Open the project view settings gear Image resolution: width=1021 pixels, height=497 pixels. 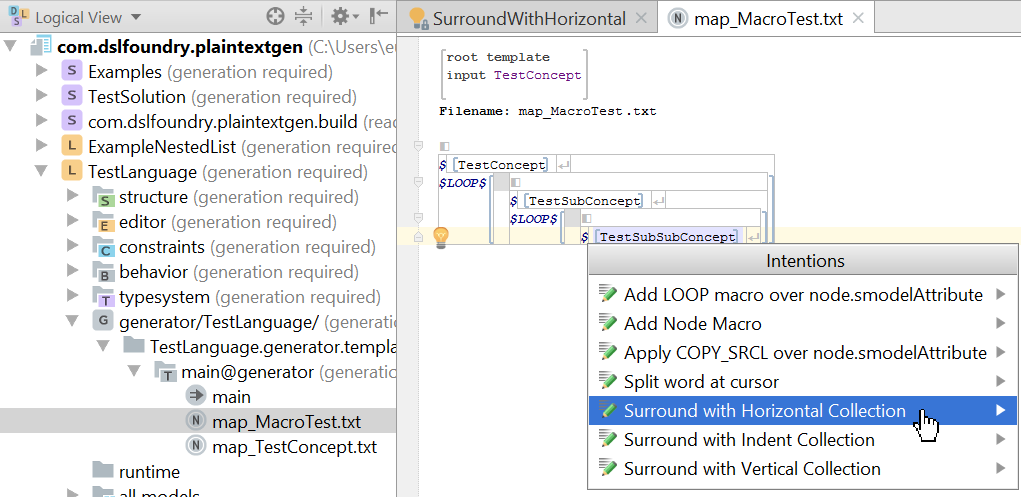click(x=340, y=17)
